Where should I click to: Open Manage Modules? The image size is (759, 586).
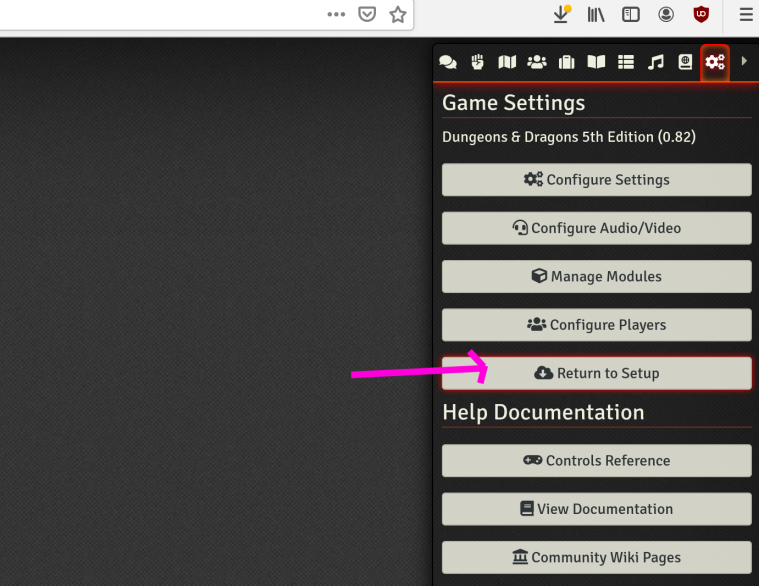596,276
